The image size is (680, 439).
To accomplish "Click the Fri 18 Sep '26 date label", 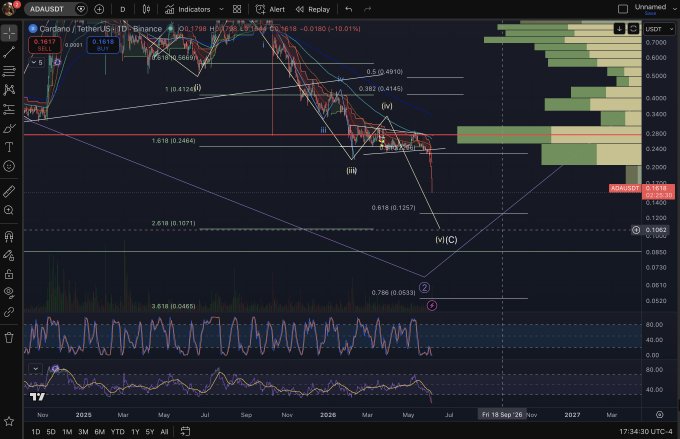I will coord(502,415).
